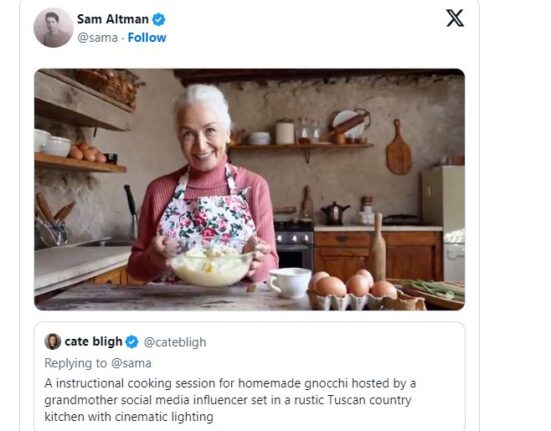The width and height of the screenshot is (551, 431).
Task: Open the grandmother cooking media preview
Action: click(x=249, y=190)
